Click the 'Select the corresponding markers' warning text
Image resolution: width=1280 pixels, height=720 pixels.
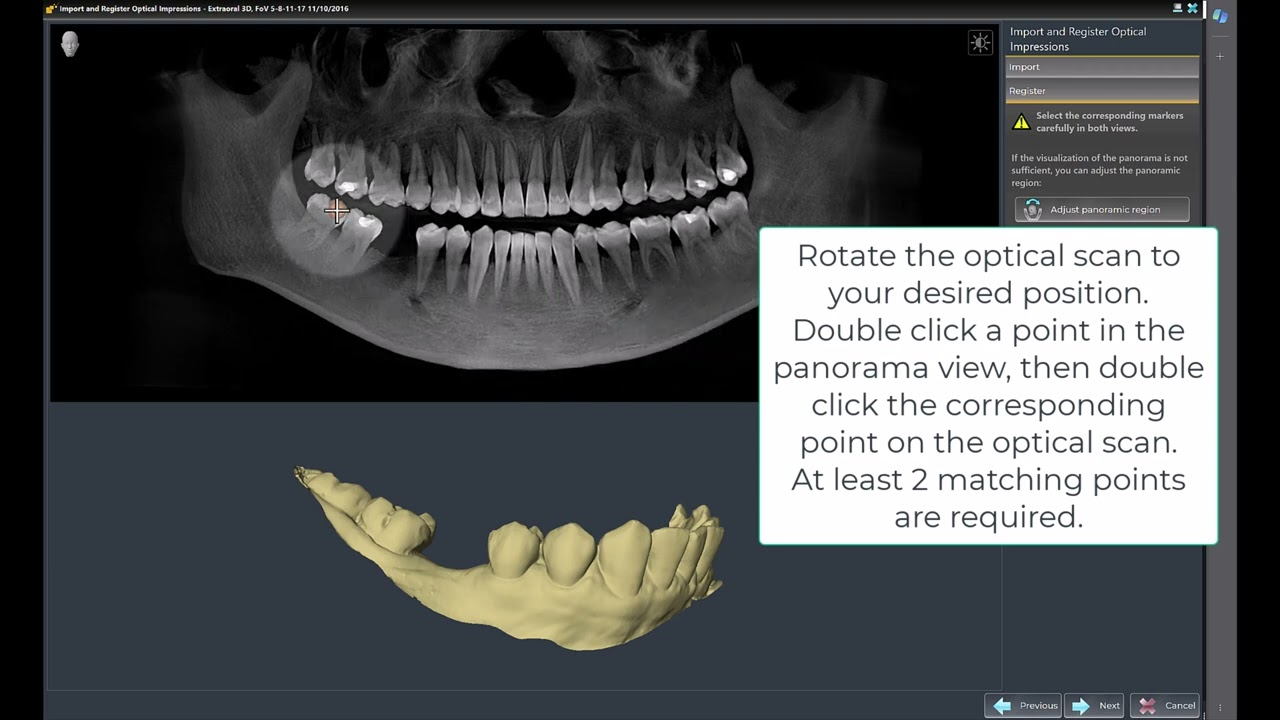pyautogui.click(x=1109, y=122)
